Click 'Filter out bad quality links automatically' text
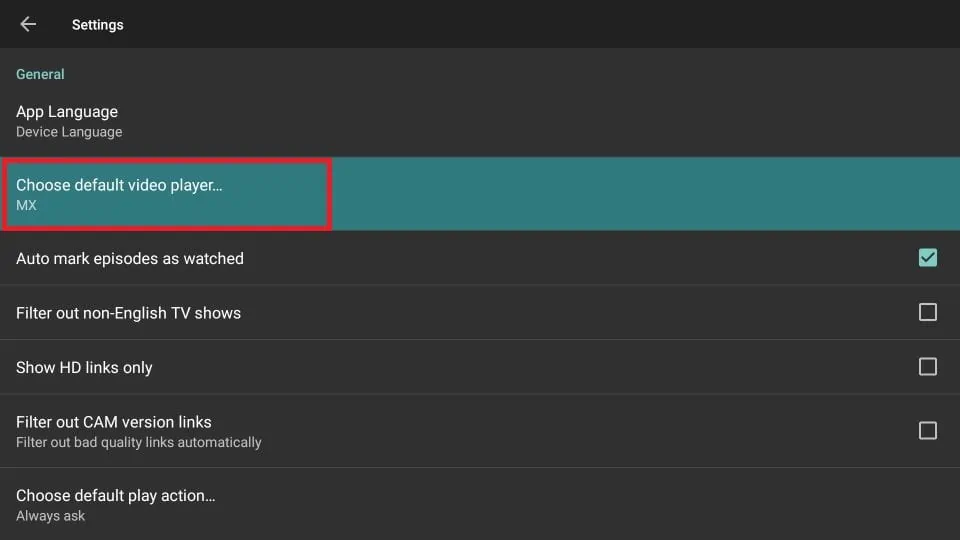This screenshot has width=960, height=540. click(138, 442)
